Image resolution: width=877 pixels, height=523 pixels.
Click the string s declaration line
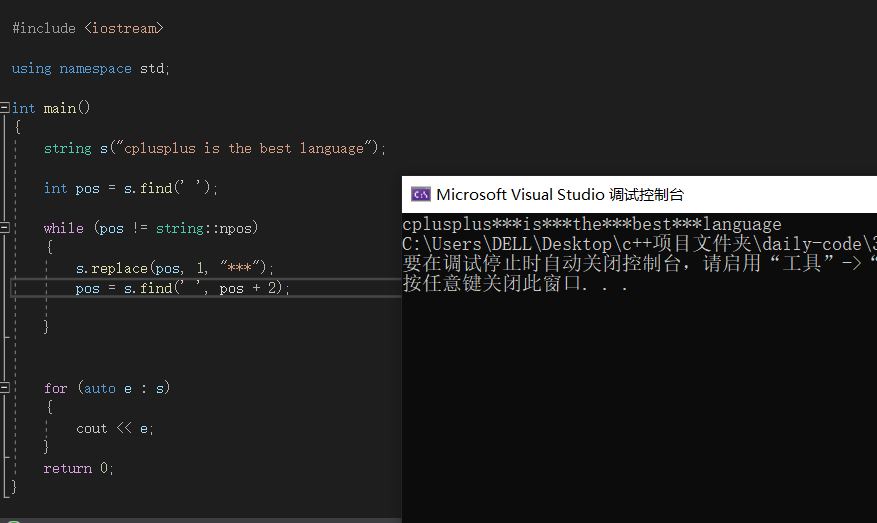tap(215, 148)
